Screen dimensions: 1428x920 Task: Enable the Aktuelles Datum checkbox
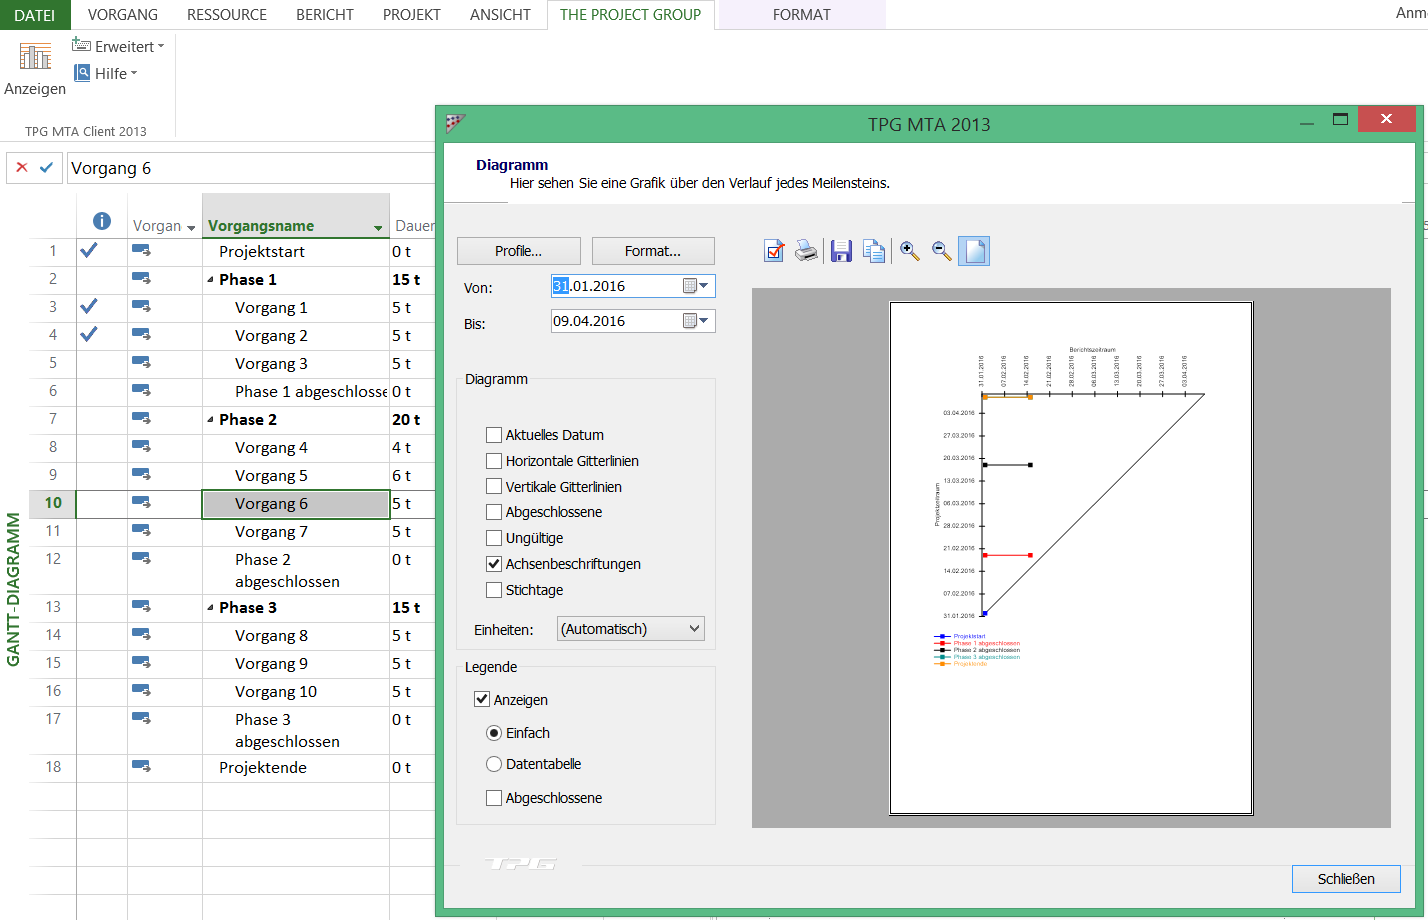[494, 435]
